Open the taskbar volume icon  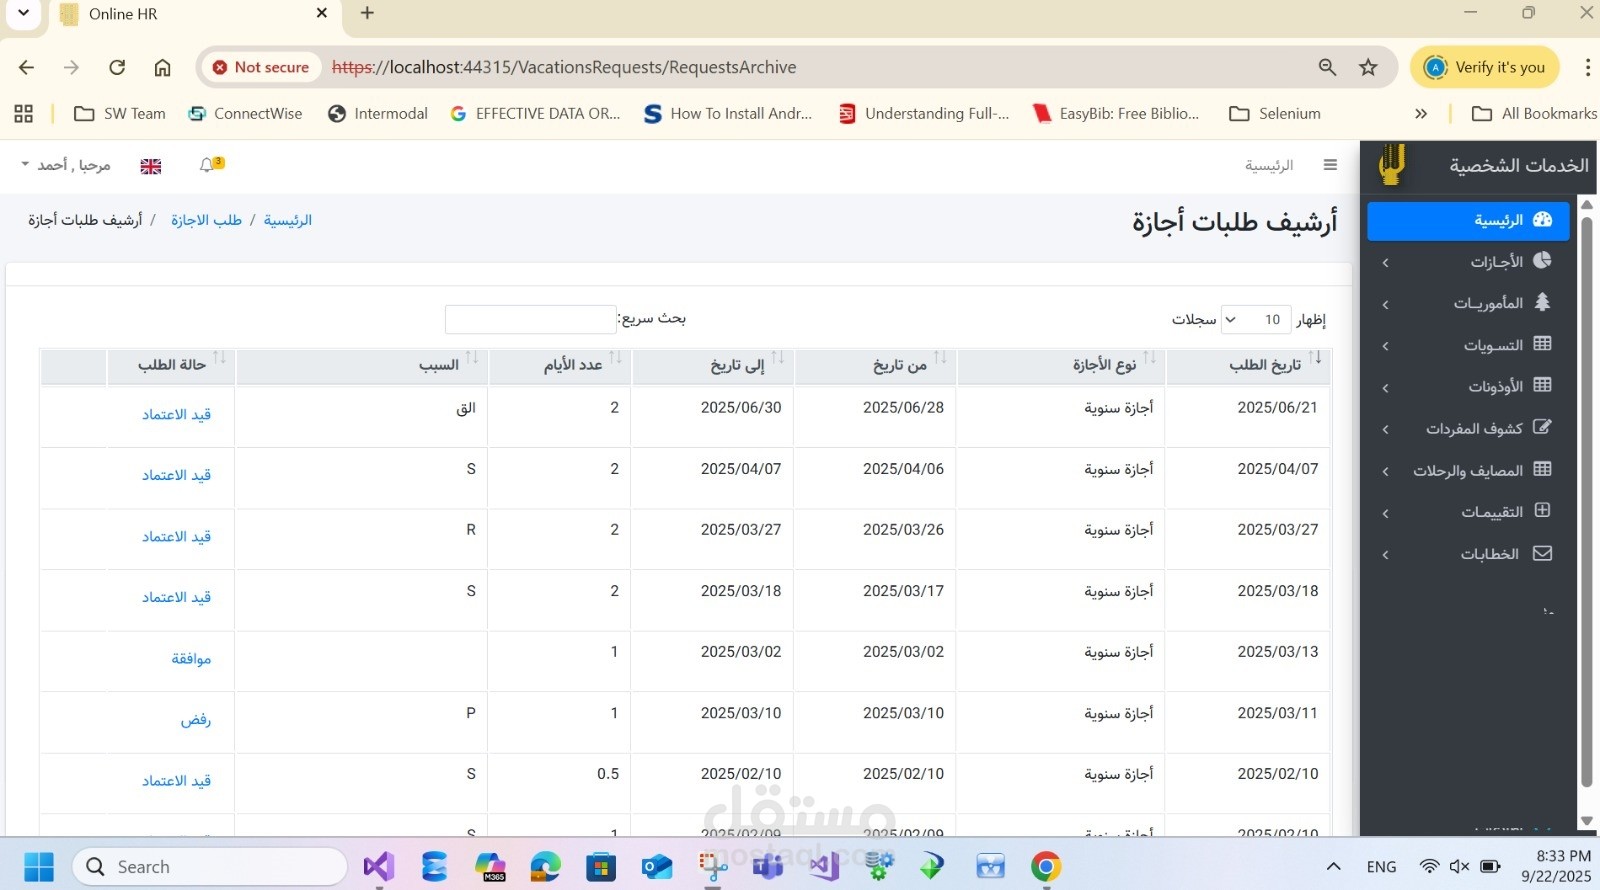[x=1460, y=866]
